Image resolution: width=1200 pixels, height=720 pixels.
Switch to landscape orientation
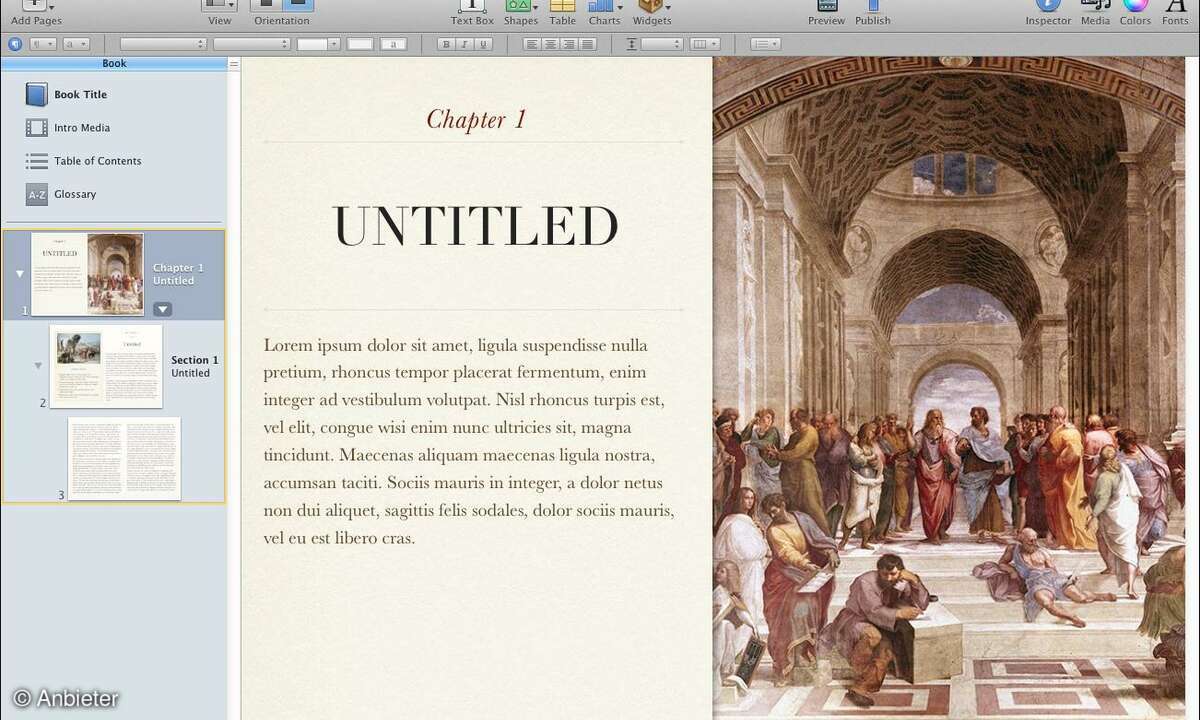pyautogui.click(x=298, y=5)
